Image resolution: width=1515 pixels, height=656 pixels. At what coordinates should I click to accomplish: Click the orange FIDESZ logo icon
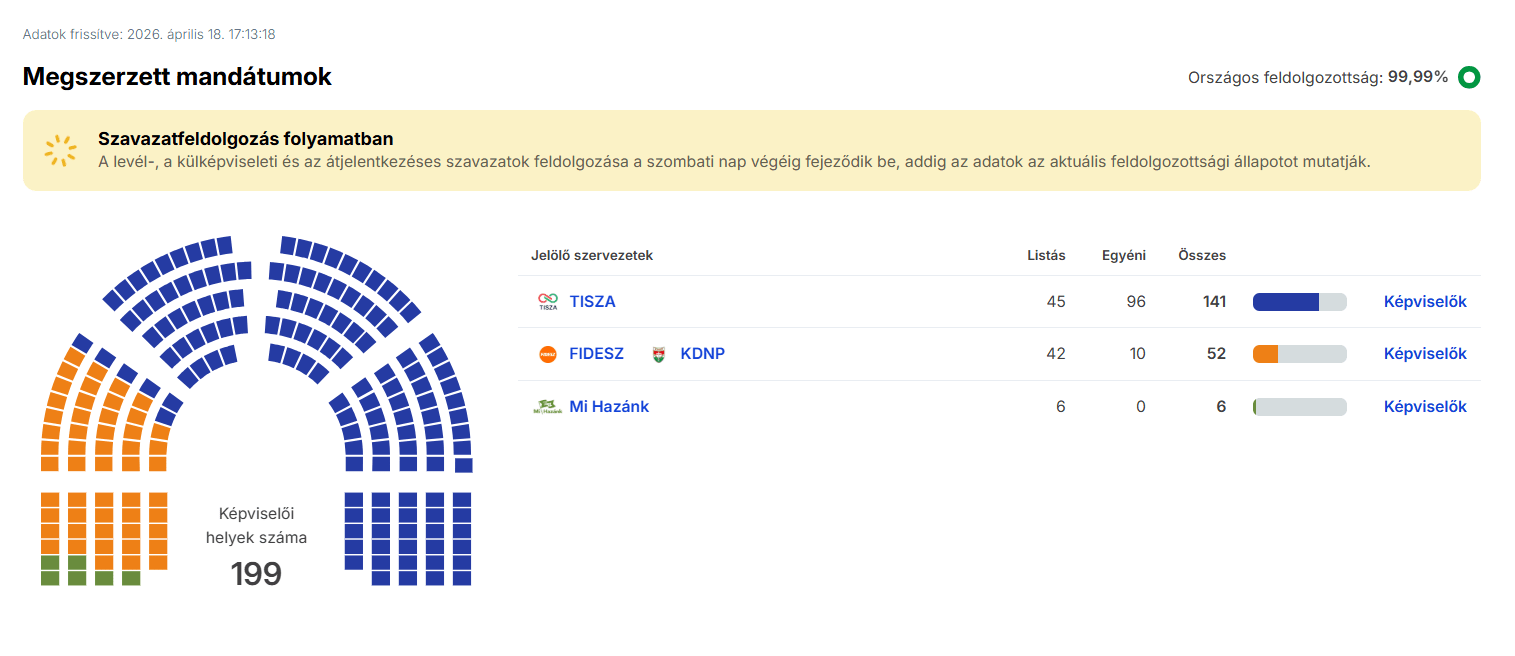(547, 354)
